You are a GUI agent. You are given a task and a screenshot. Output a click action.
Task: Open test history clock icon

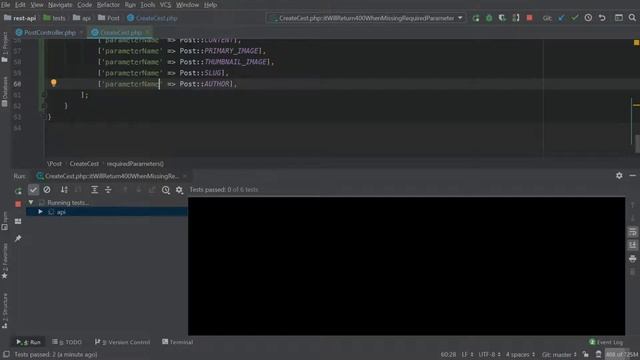tap(166, 190)
